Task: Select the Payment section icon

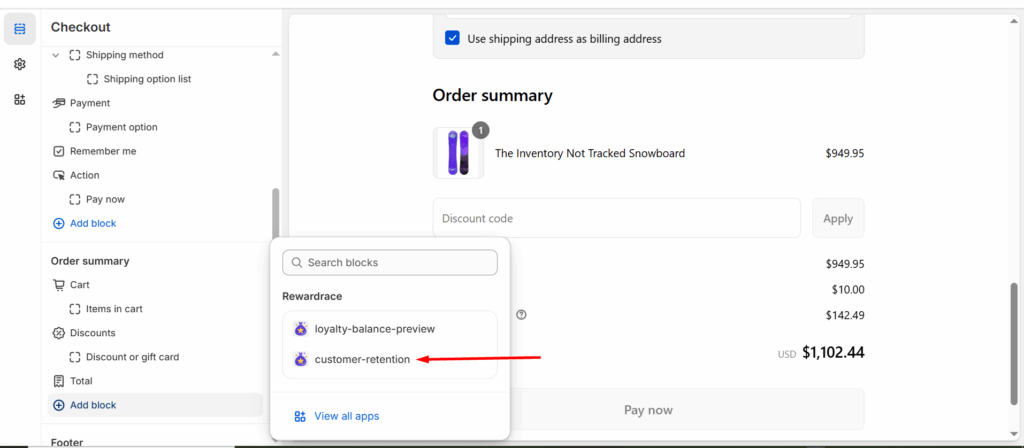Action: pos(59,103)
